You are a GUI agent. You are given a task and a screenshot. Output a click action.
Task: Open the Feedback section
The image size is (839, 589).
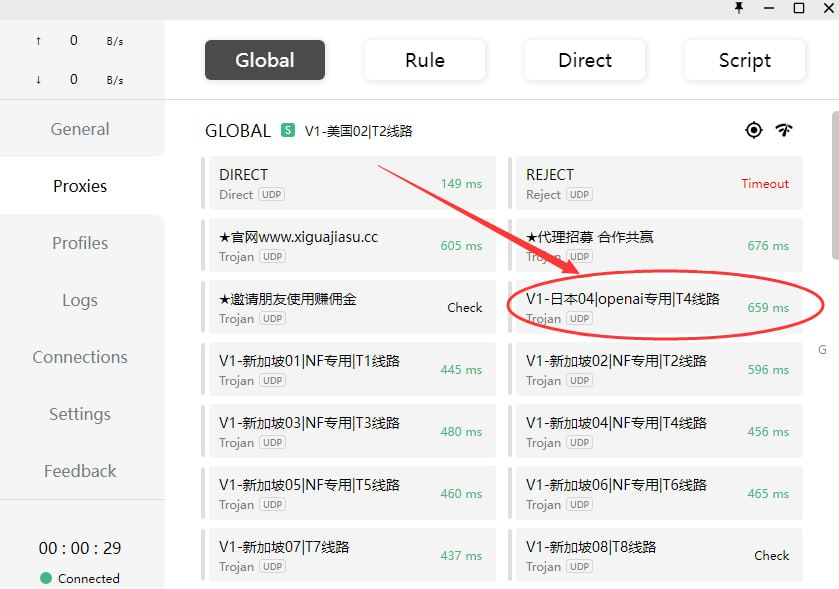(80, 471)
